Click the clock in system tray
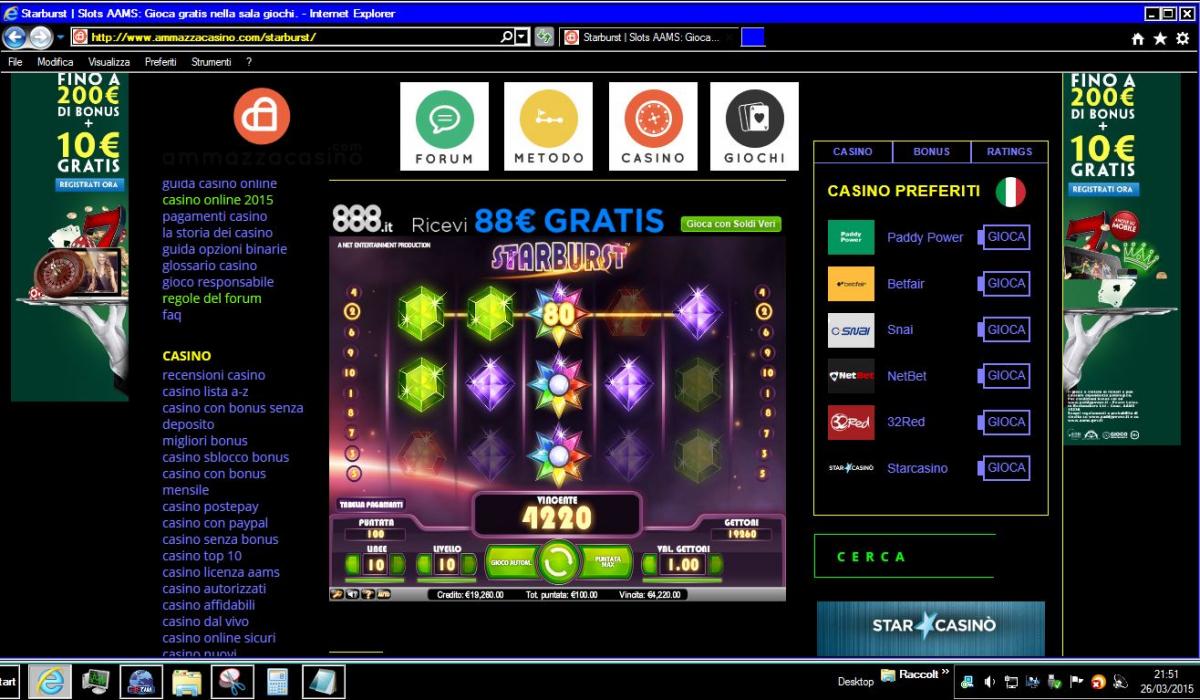 (x=1166, y=681)
